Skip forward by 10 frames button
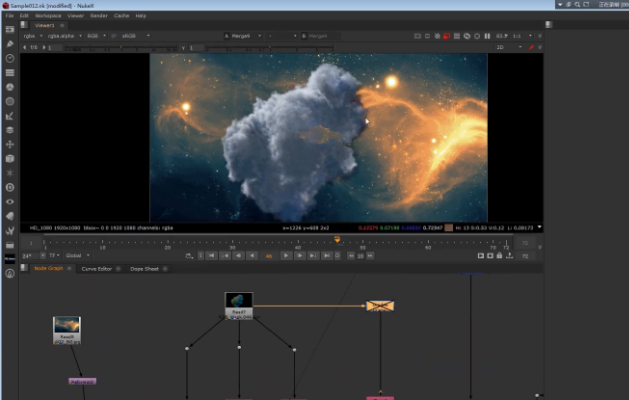 tap(370, 256)
